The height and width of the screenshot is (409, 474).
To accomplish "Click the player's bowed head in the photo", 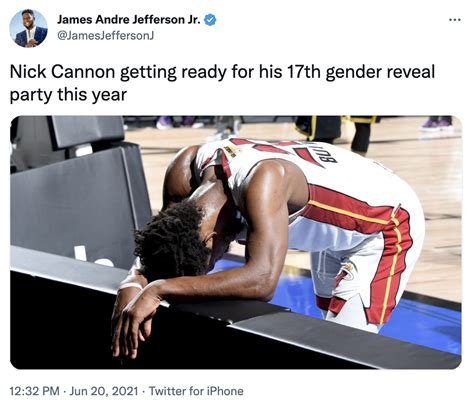I will pyautogui.click(x=177, y=238).
